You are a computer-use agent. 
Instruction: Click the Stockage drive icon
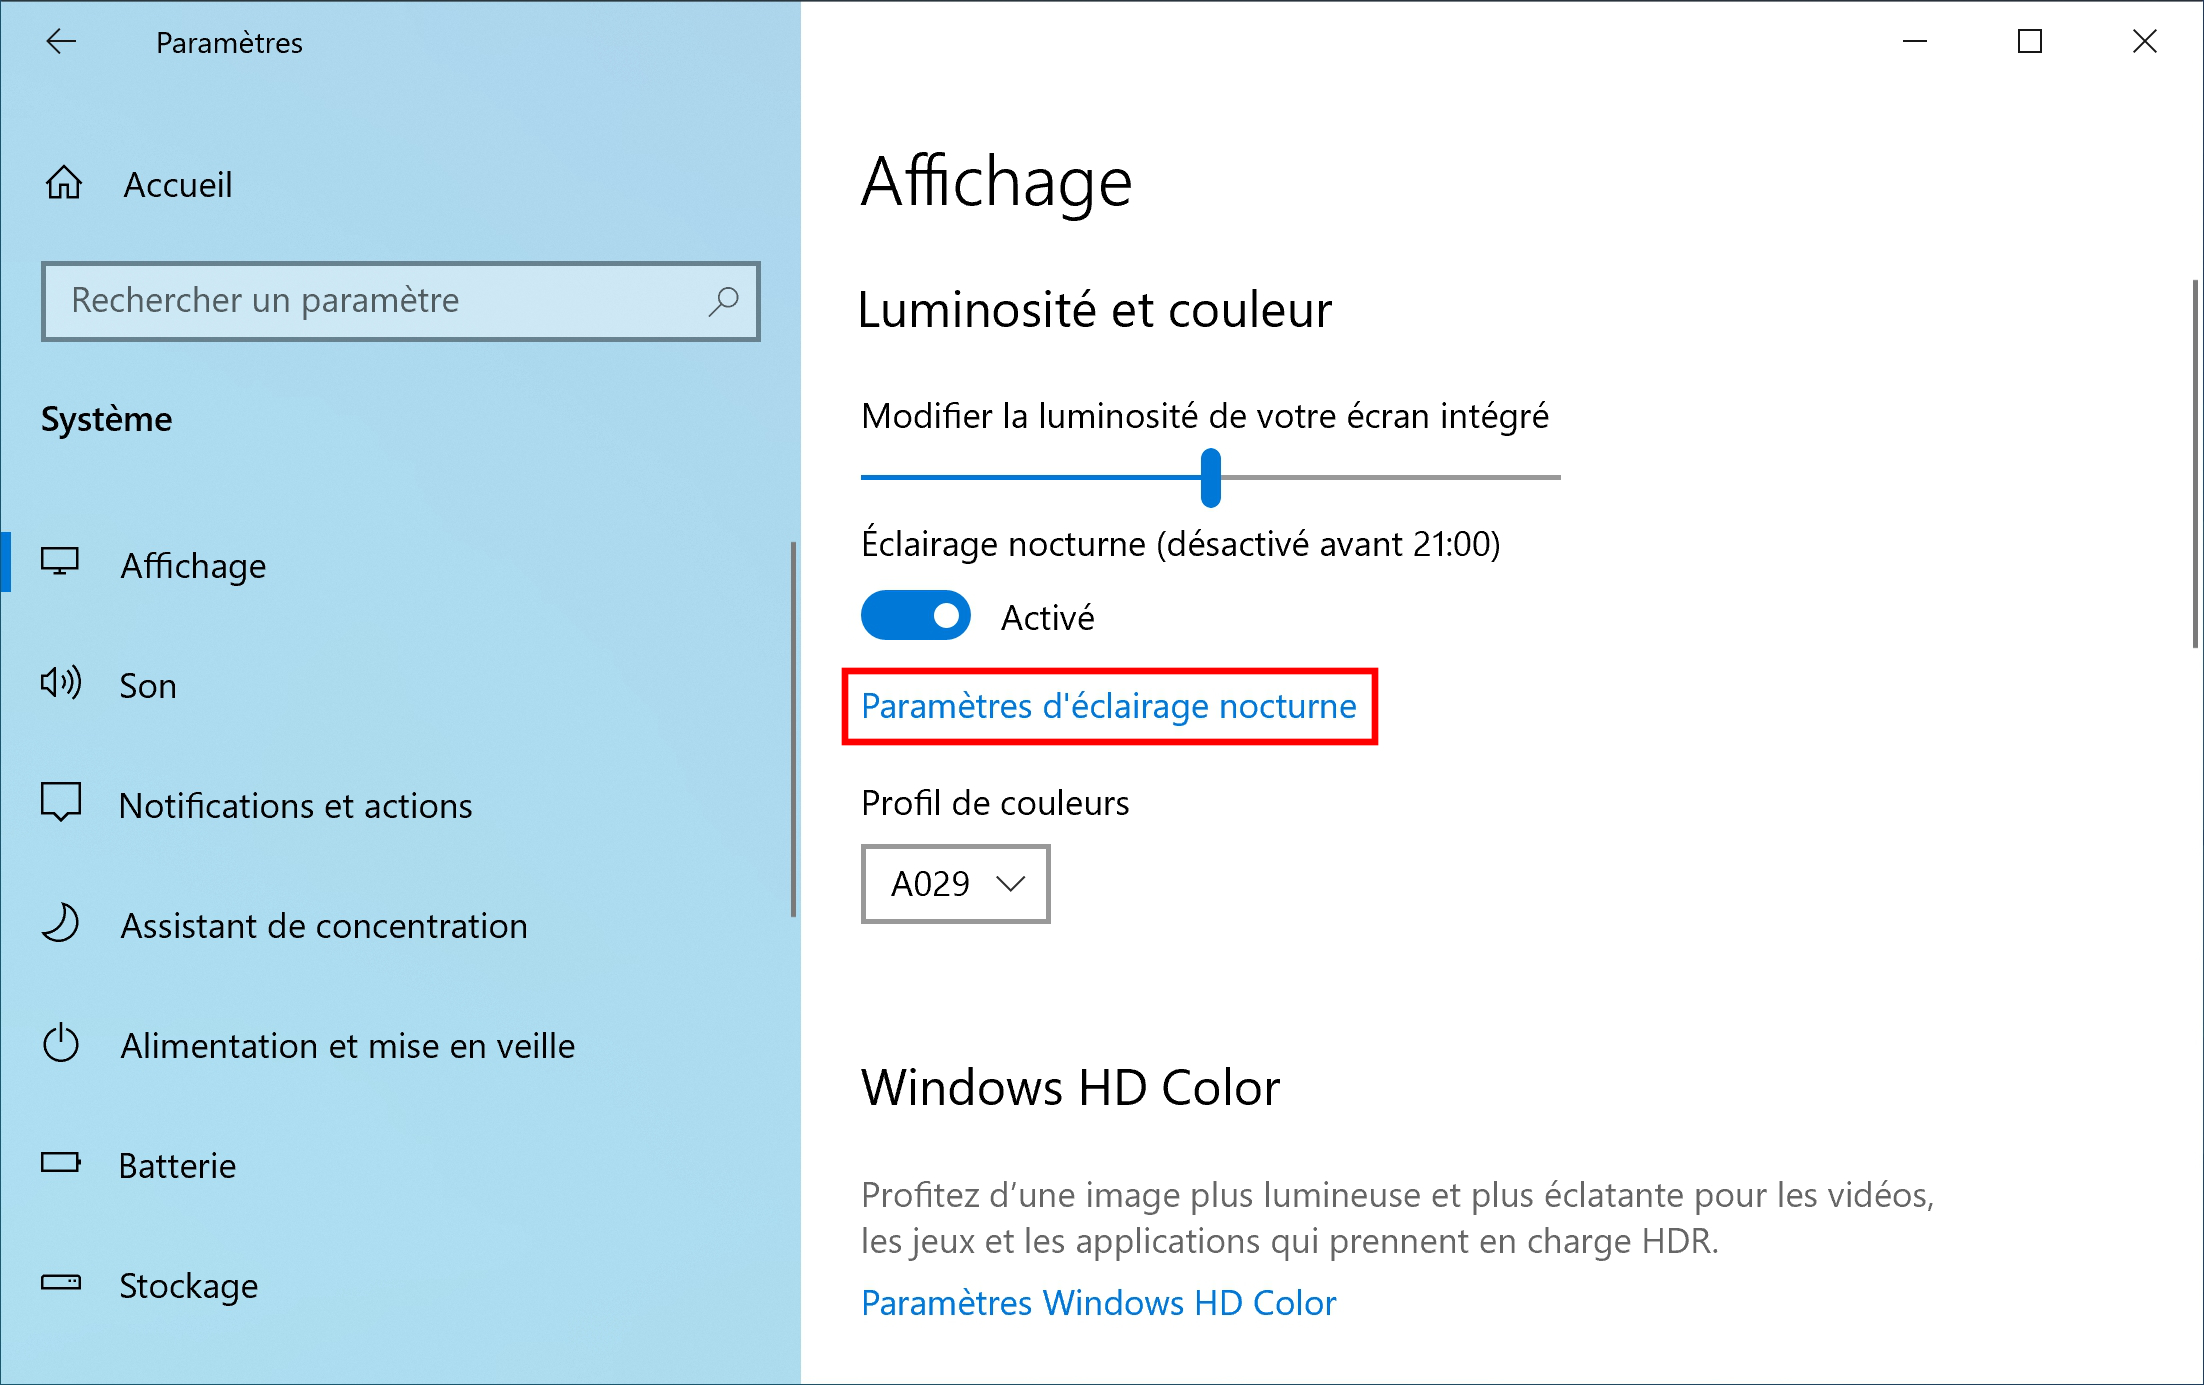61,1282
